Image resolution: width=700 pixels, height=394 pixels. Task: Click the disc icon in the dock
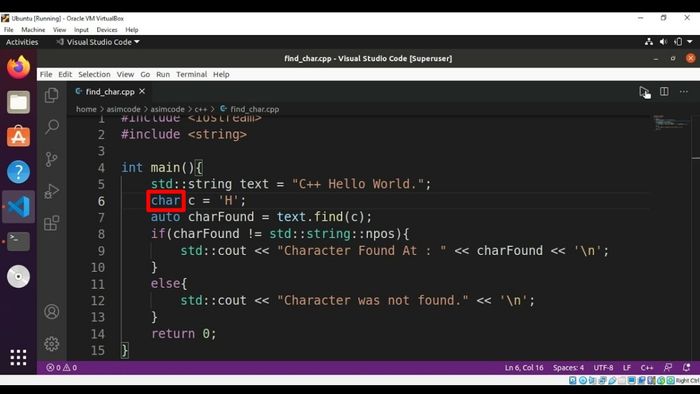coord(18,276)
